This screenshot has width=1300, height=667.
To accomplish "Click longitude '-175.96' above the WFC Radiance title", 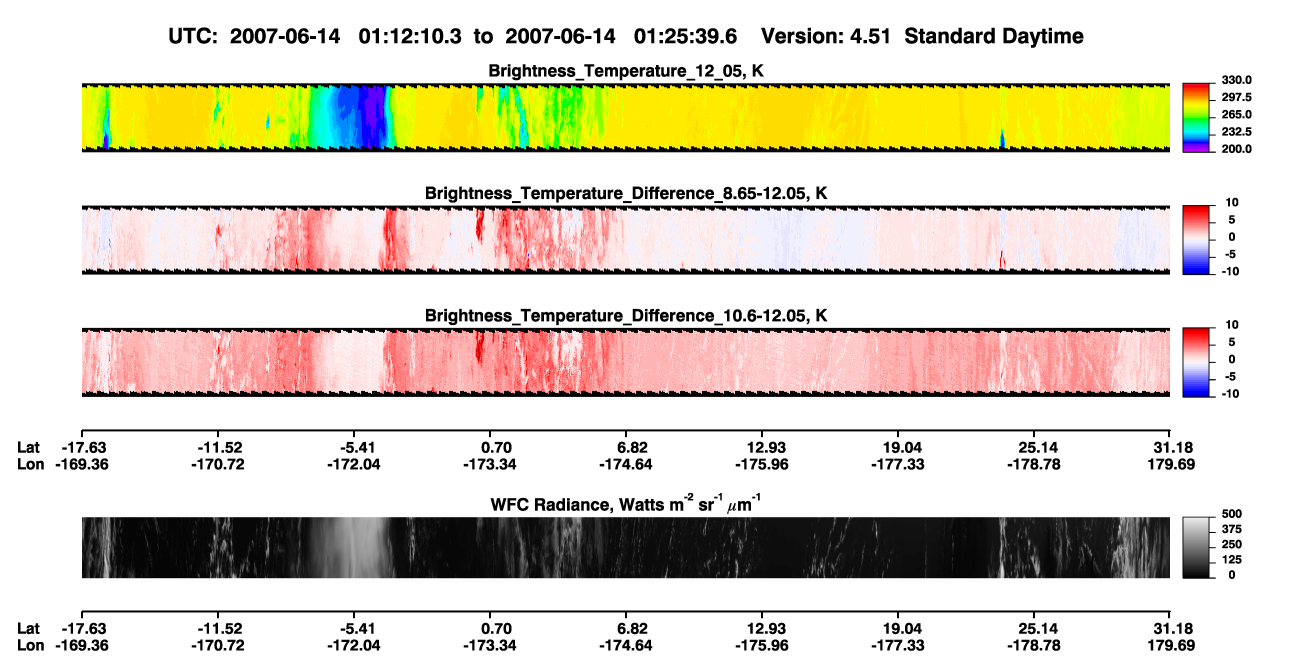I will pos(762,465).
